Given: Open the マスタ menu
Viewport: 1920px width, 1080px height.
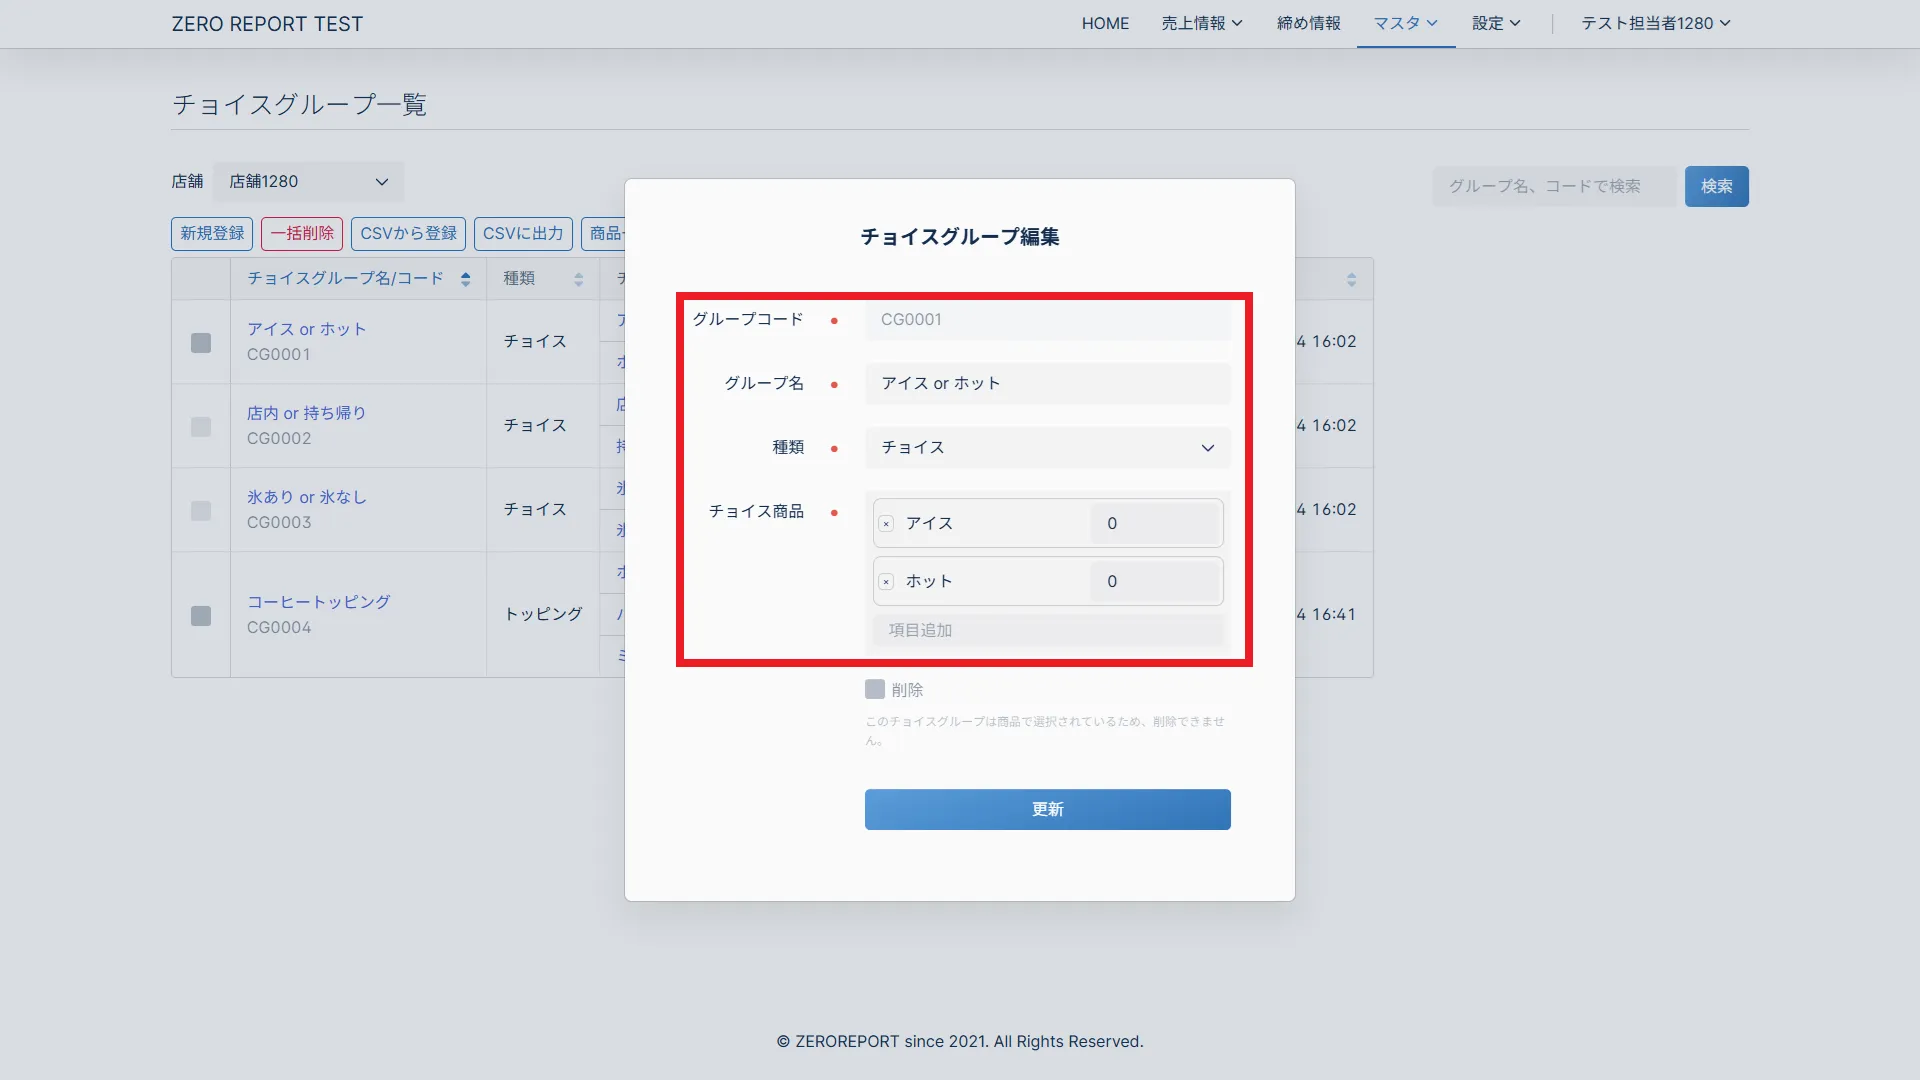Looking at the screenshot, I should (1405, 23).
